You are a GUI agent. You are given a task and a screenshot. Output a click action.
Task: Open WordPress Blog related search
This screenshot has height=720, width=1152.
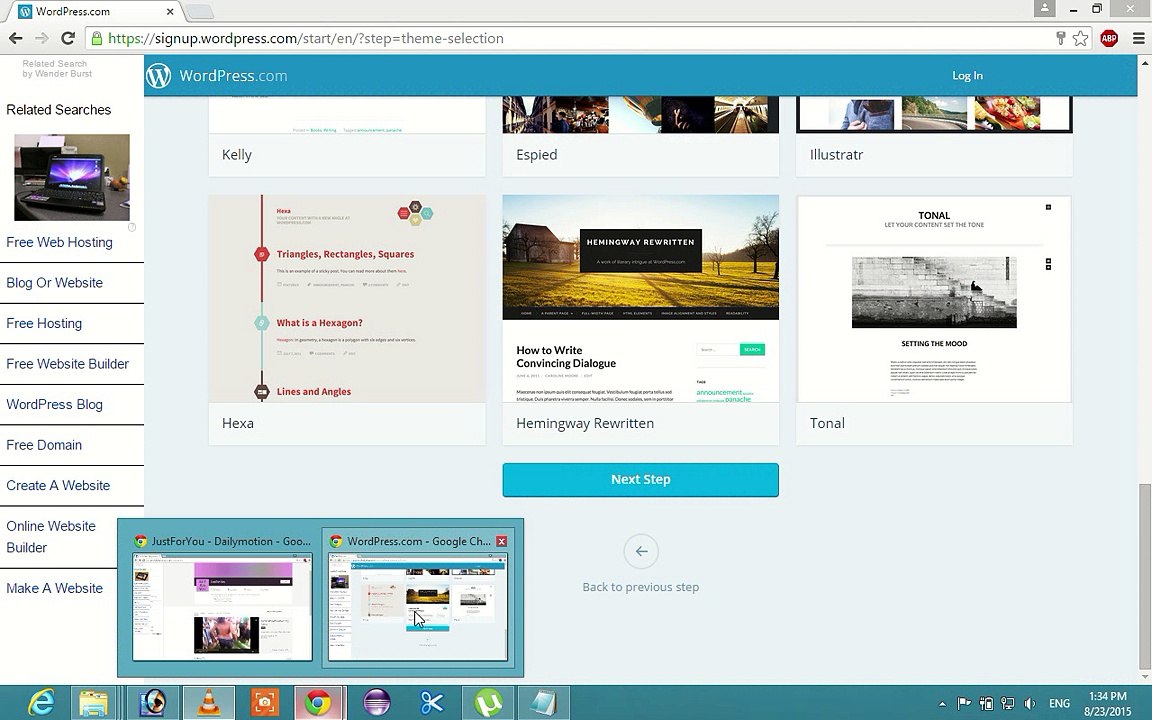(54, 404)
